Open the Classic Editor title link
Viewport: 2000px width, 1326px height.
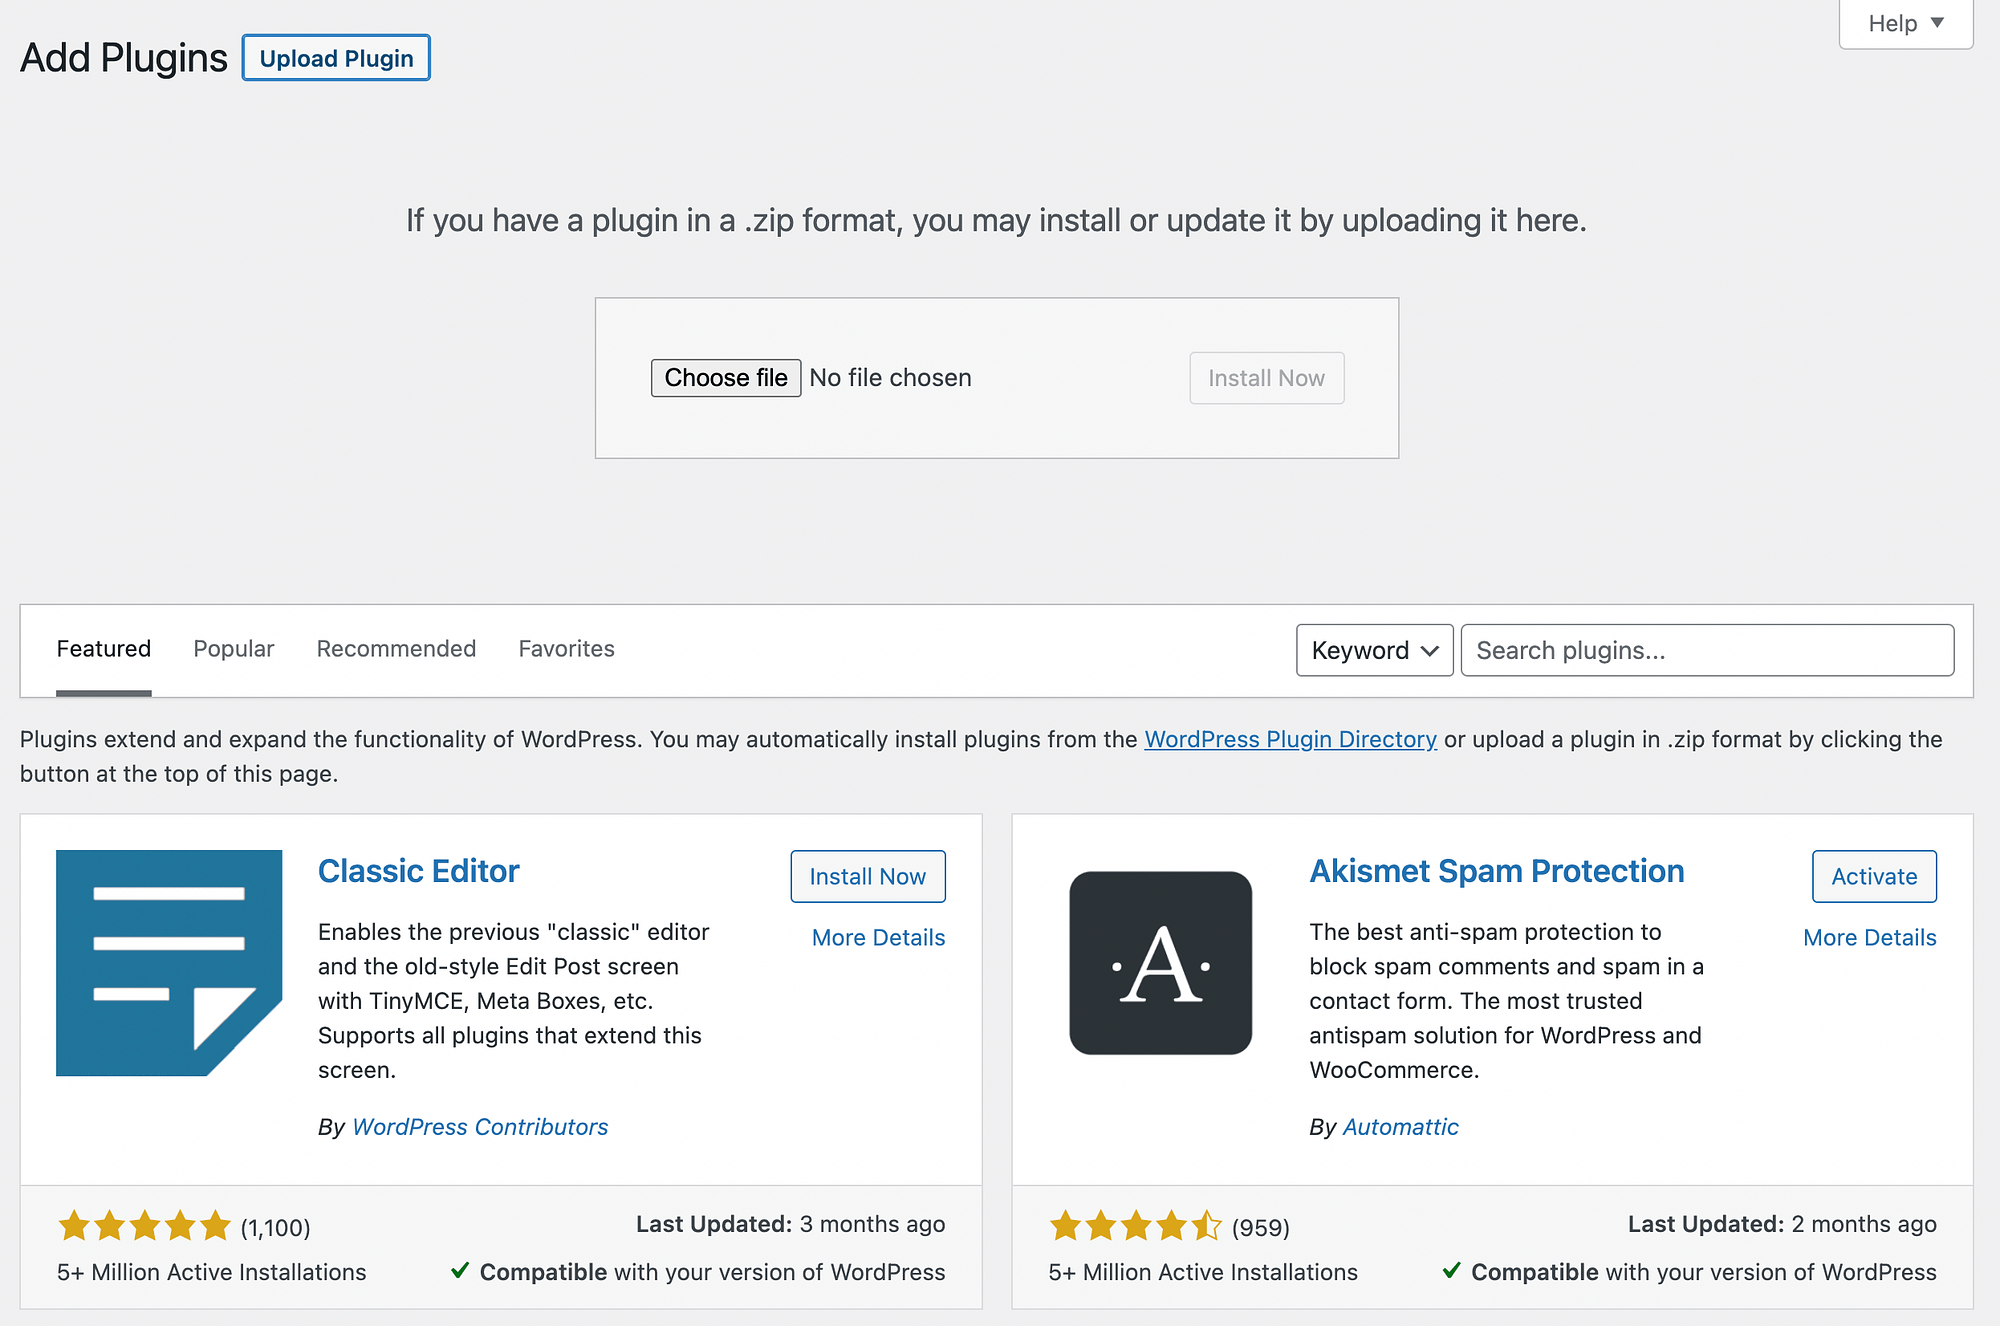[x=419, y=871]
